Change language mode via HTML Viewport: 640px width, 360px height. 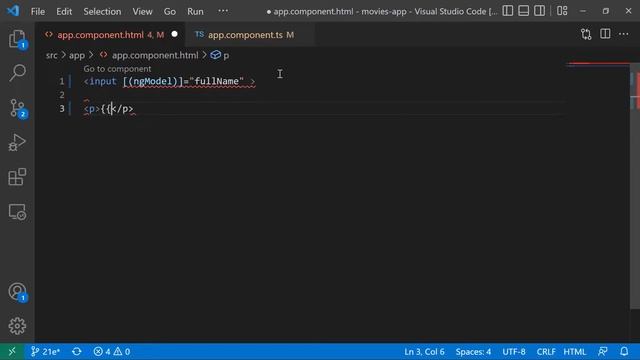tap(575, 351)
